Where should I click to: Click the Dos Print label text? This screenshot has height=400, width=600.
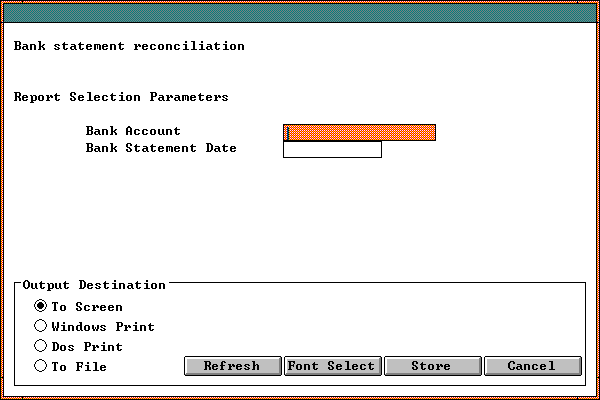87,347
